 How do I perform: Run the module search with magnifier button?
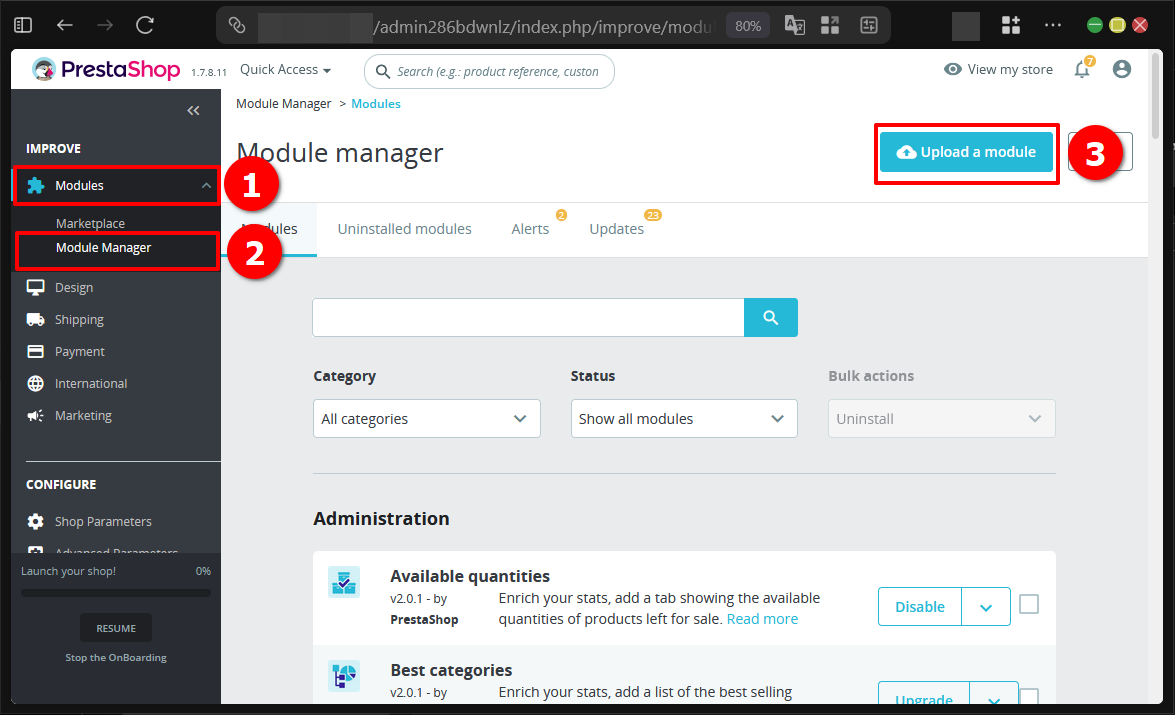point(770,317)
